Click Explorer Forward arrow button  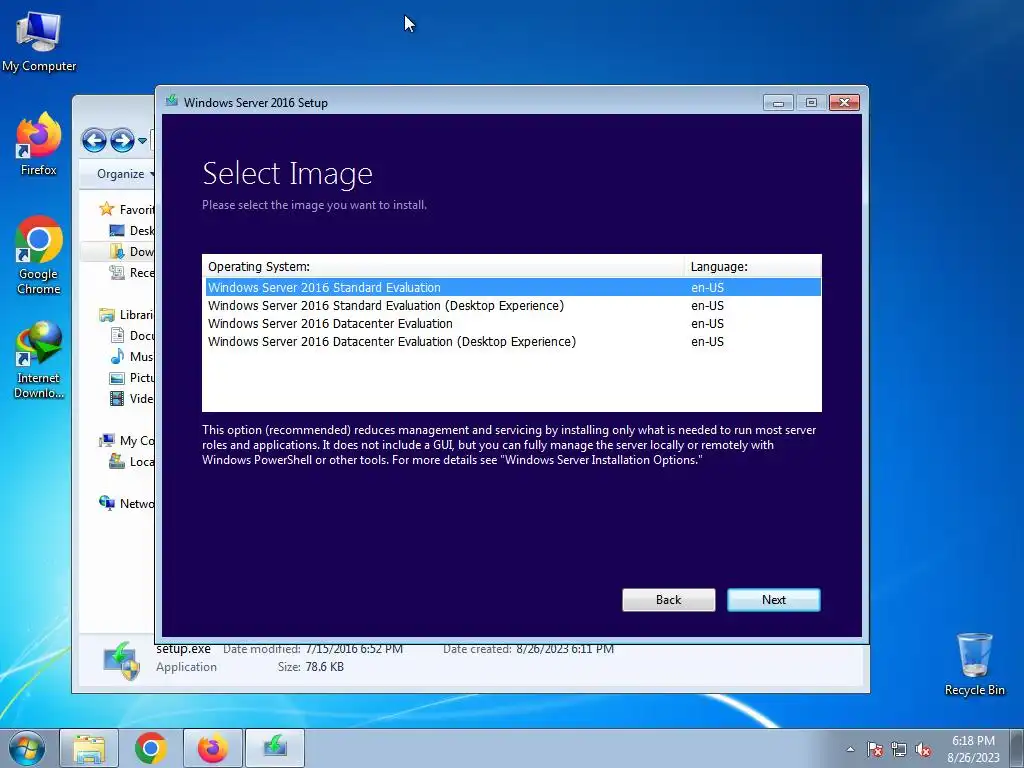[122, 140]
